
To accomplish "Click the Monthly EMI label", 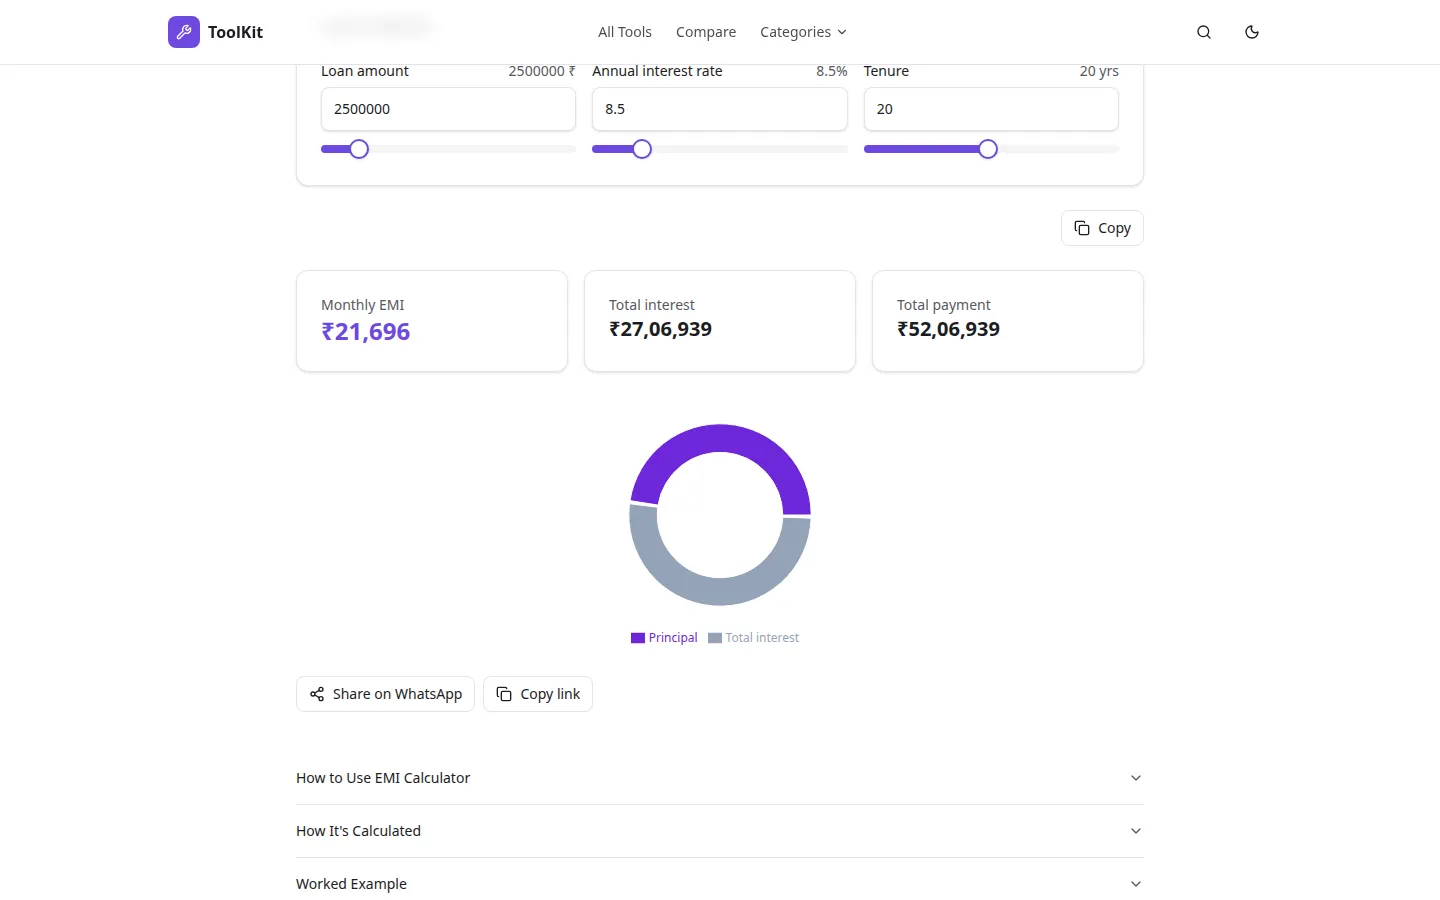I will point(363,305).
